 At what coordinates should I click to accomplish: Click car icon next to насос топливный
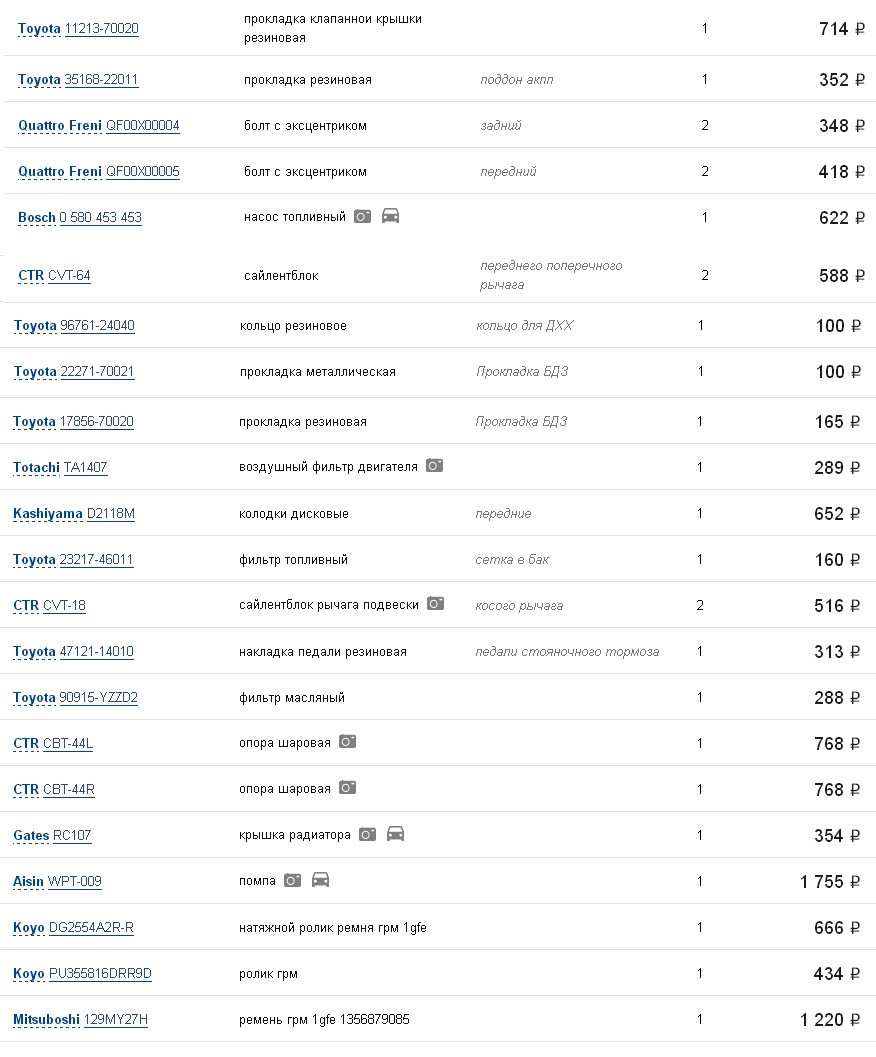(390, 216)
